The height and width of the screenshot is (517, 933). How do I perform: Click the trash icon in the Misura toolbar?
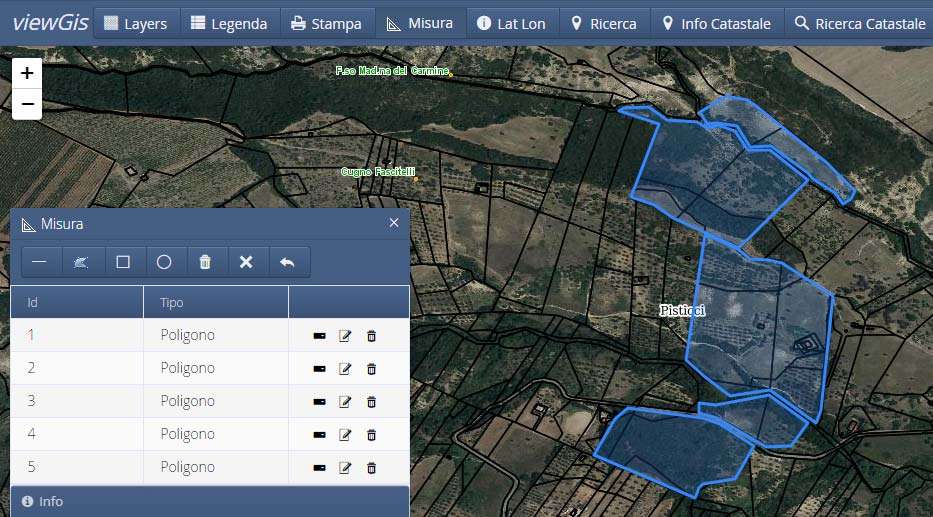[205, 262]
